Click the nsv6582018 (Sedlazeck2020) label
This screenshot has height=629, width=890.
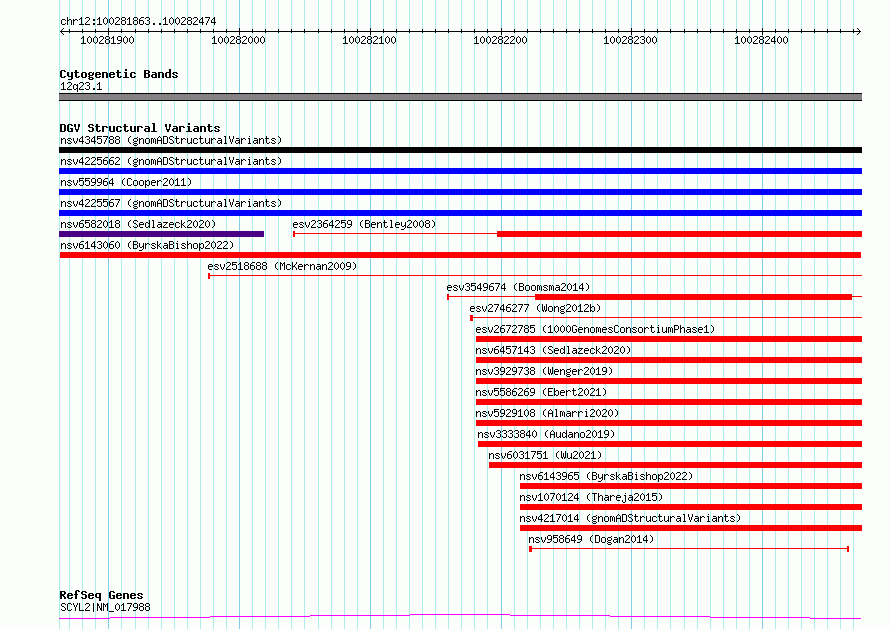[138, 224]
